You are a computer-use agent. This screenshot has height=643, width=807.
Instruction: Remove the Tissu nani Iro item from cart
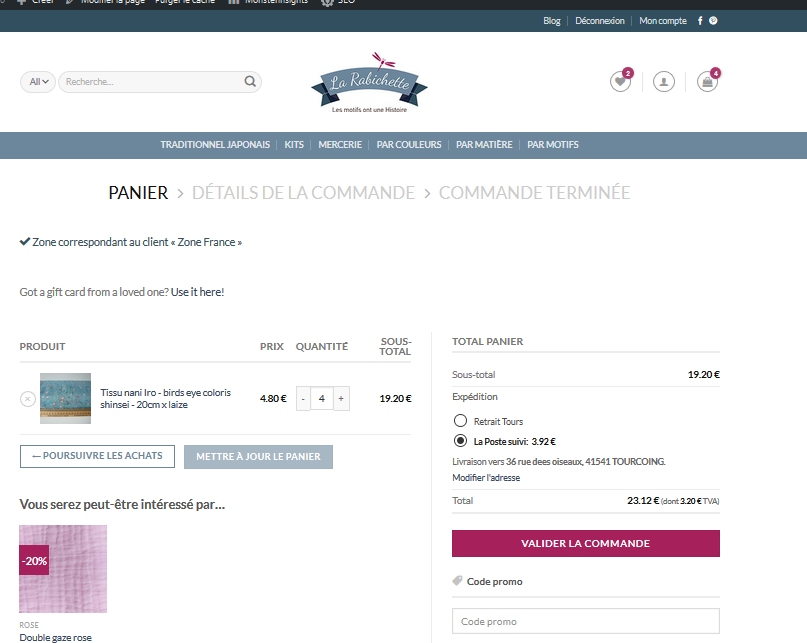coord(28,398)
